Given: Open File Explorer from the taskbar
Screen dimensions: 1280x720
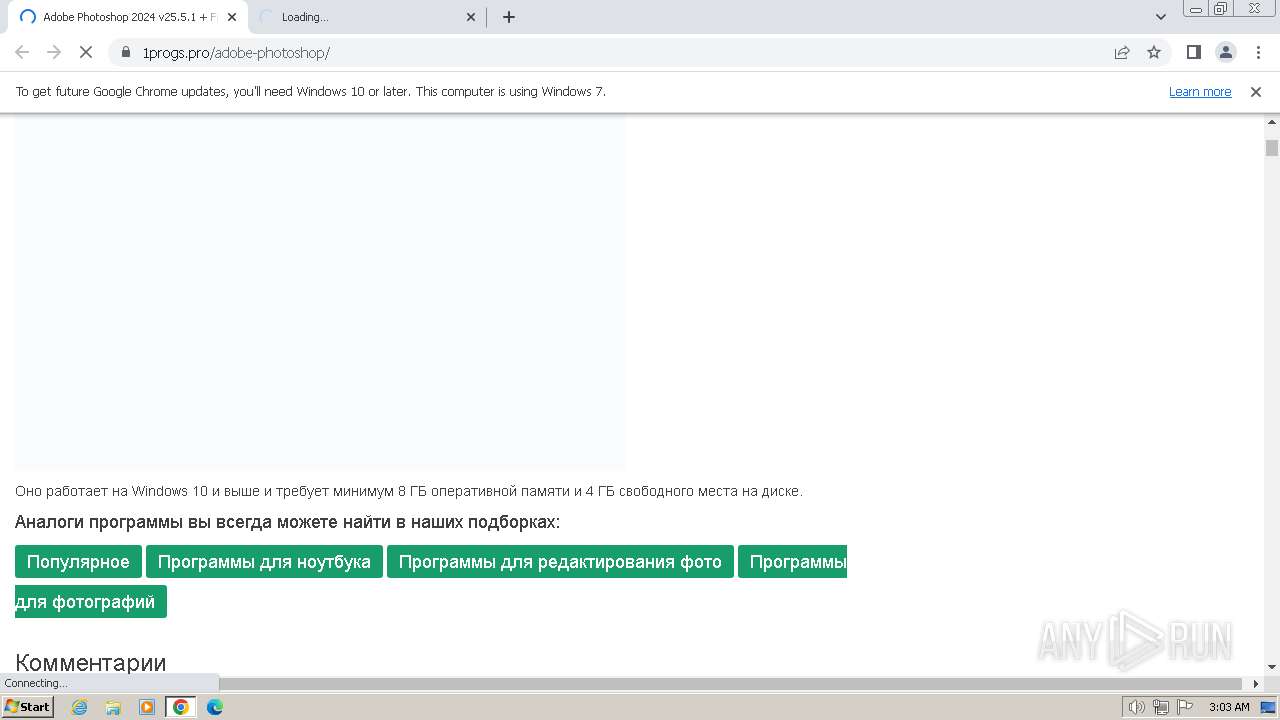Looking at the screenshot, I should [113, 707].
